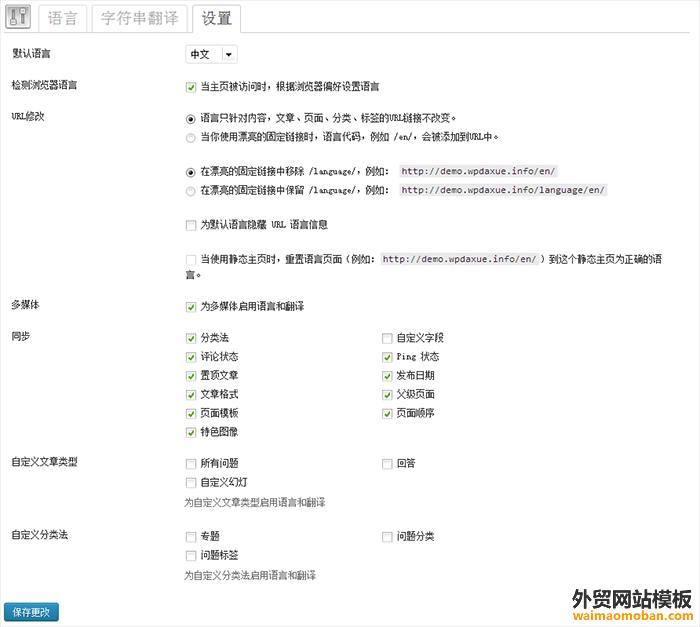Click the 保存更改 button
Viewport: 700px width, 627px height.
point(33,611)
